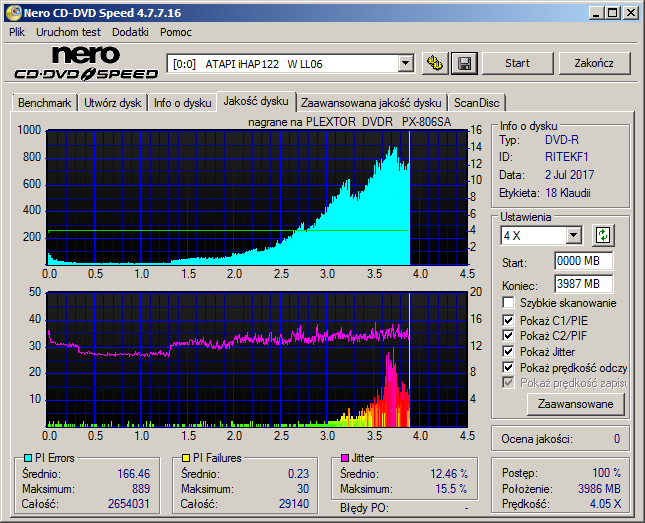The height and width of the screenshot is (523, 645).
Task: Click the Jitter maximum 15.5 %
Action: click(451, 489)
